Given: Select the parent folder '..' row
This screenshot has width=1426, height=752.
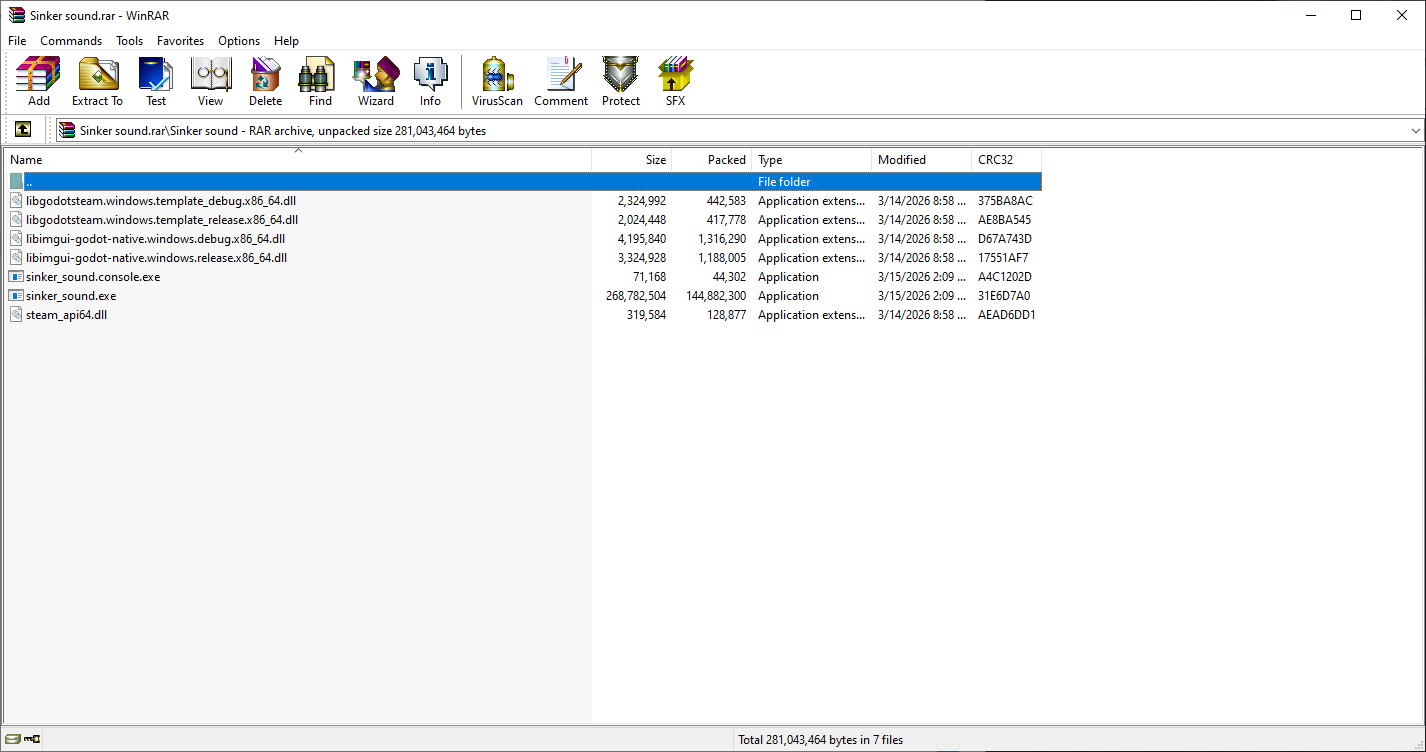Looking at the screenshot, I should 523,182.
